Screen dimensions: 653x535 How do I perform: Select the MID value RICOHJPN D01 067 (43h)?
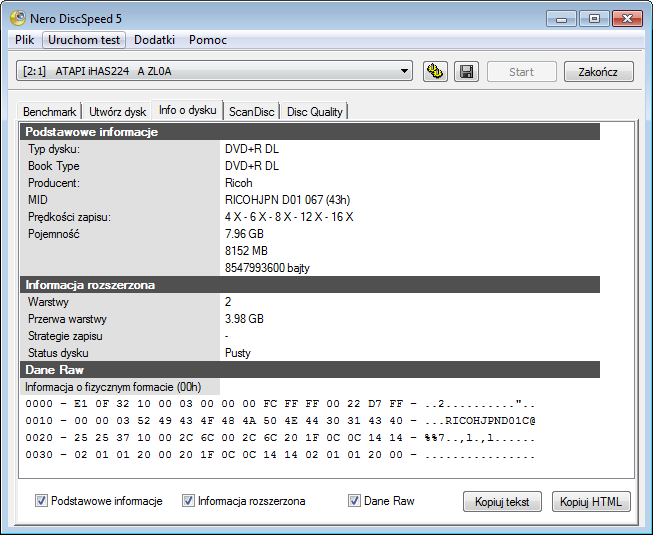(287, 200)
